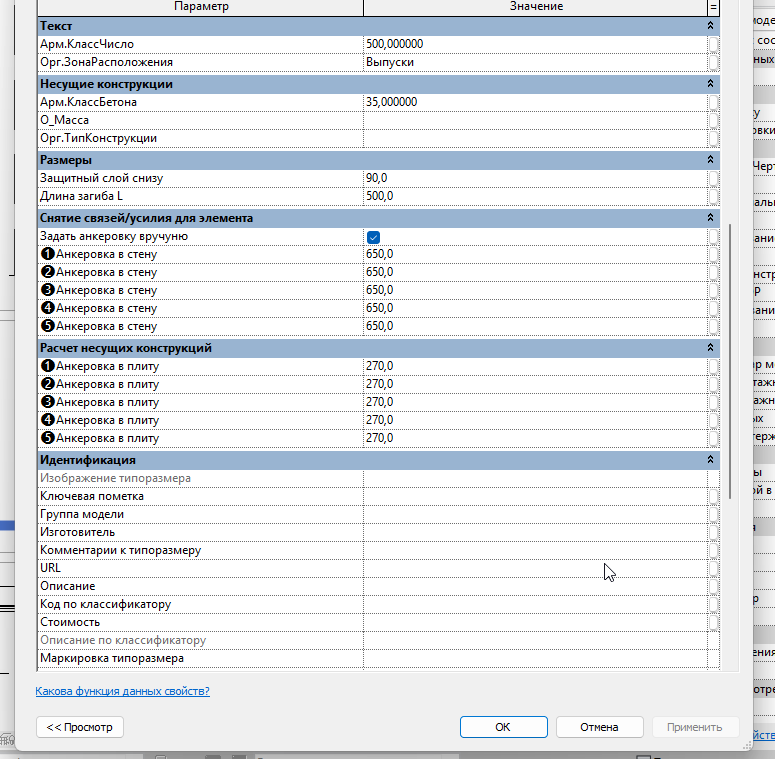
Task: Toggle the Задать анкеровку вручную checkbox
Action: coord(374,237)
